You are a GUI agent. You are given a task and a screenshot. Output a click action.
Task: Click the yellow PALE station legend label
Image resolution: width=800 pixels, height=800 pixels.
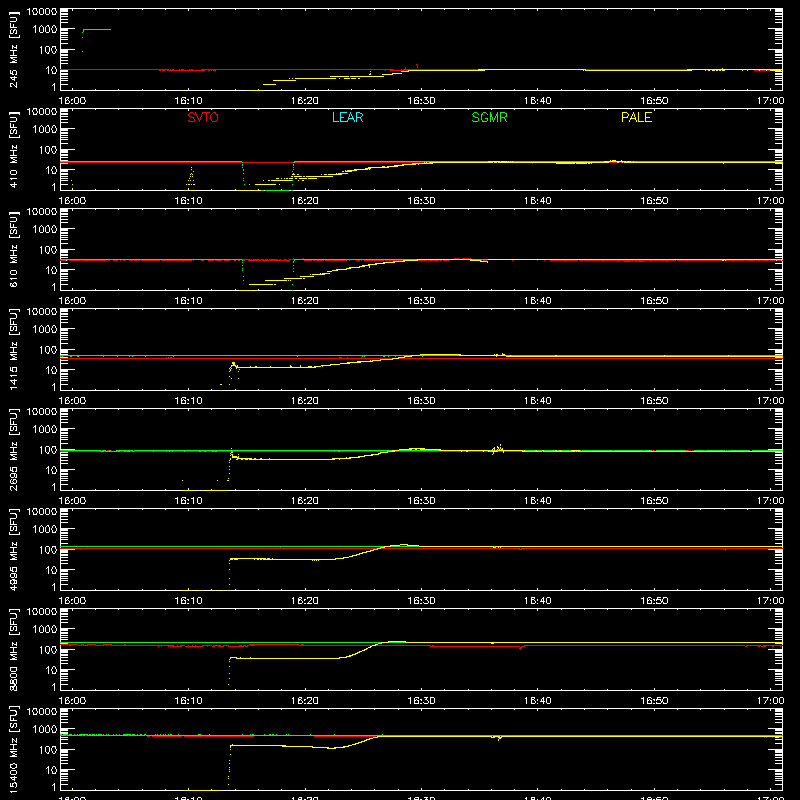click(x=636, y=117)
